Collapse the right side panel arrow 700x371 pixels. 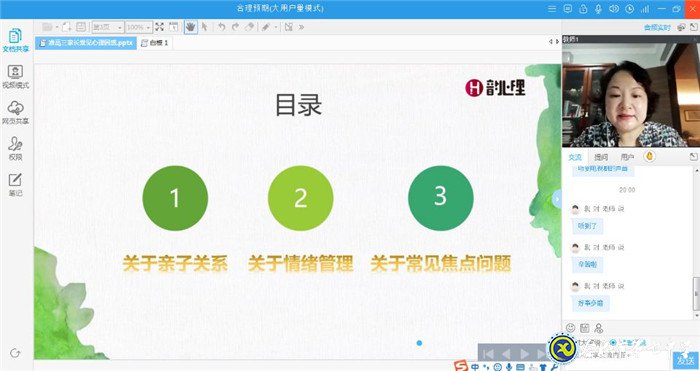click(557, 199)
